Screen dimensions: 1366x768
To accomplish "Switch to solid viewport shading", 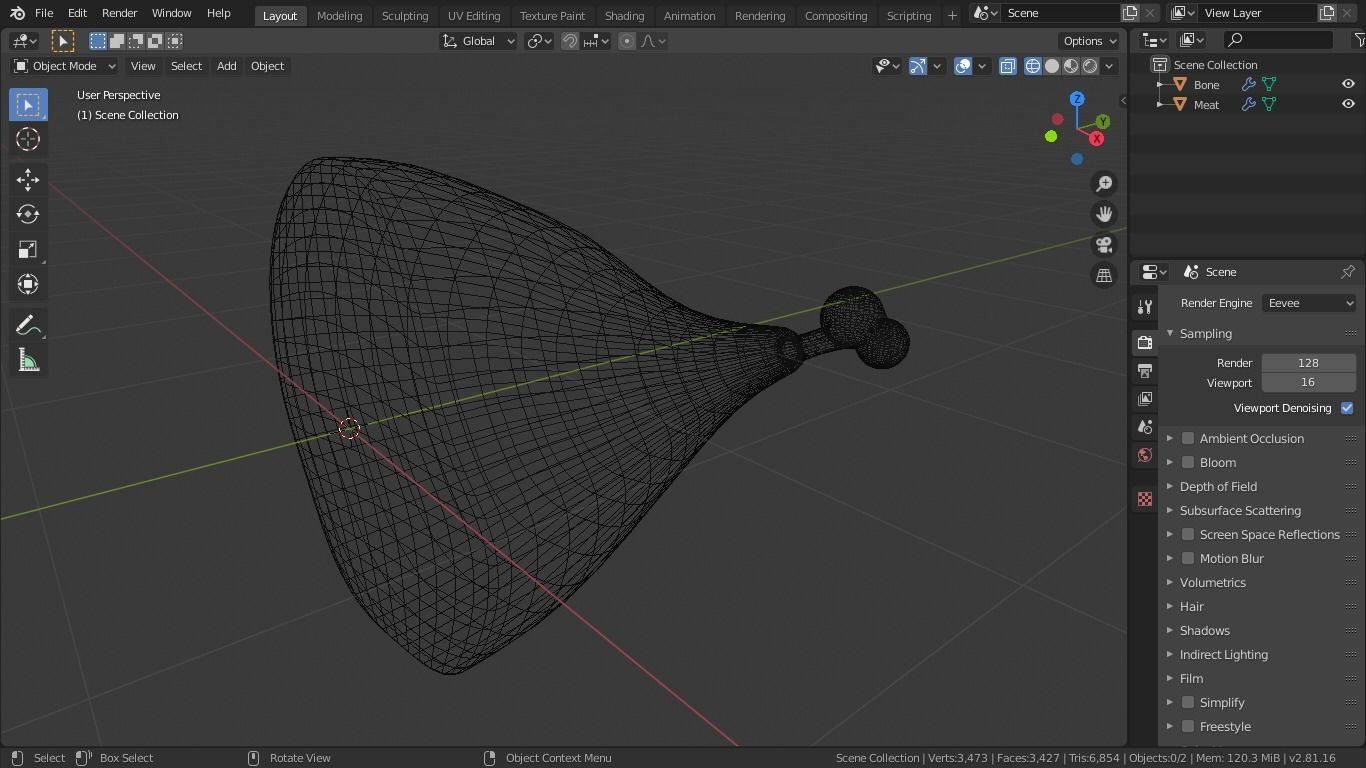I will pyautogui.click(x=1052, y=66).
